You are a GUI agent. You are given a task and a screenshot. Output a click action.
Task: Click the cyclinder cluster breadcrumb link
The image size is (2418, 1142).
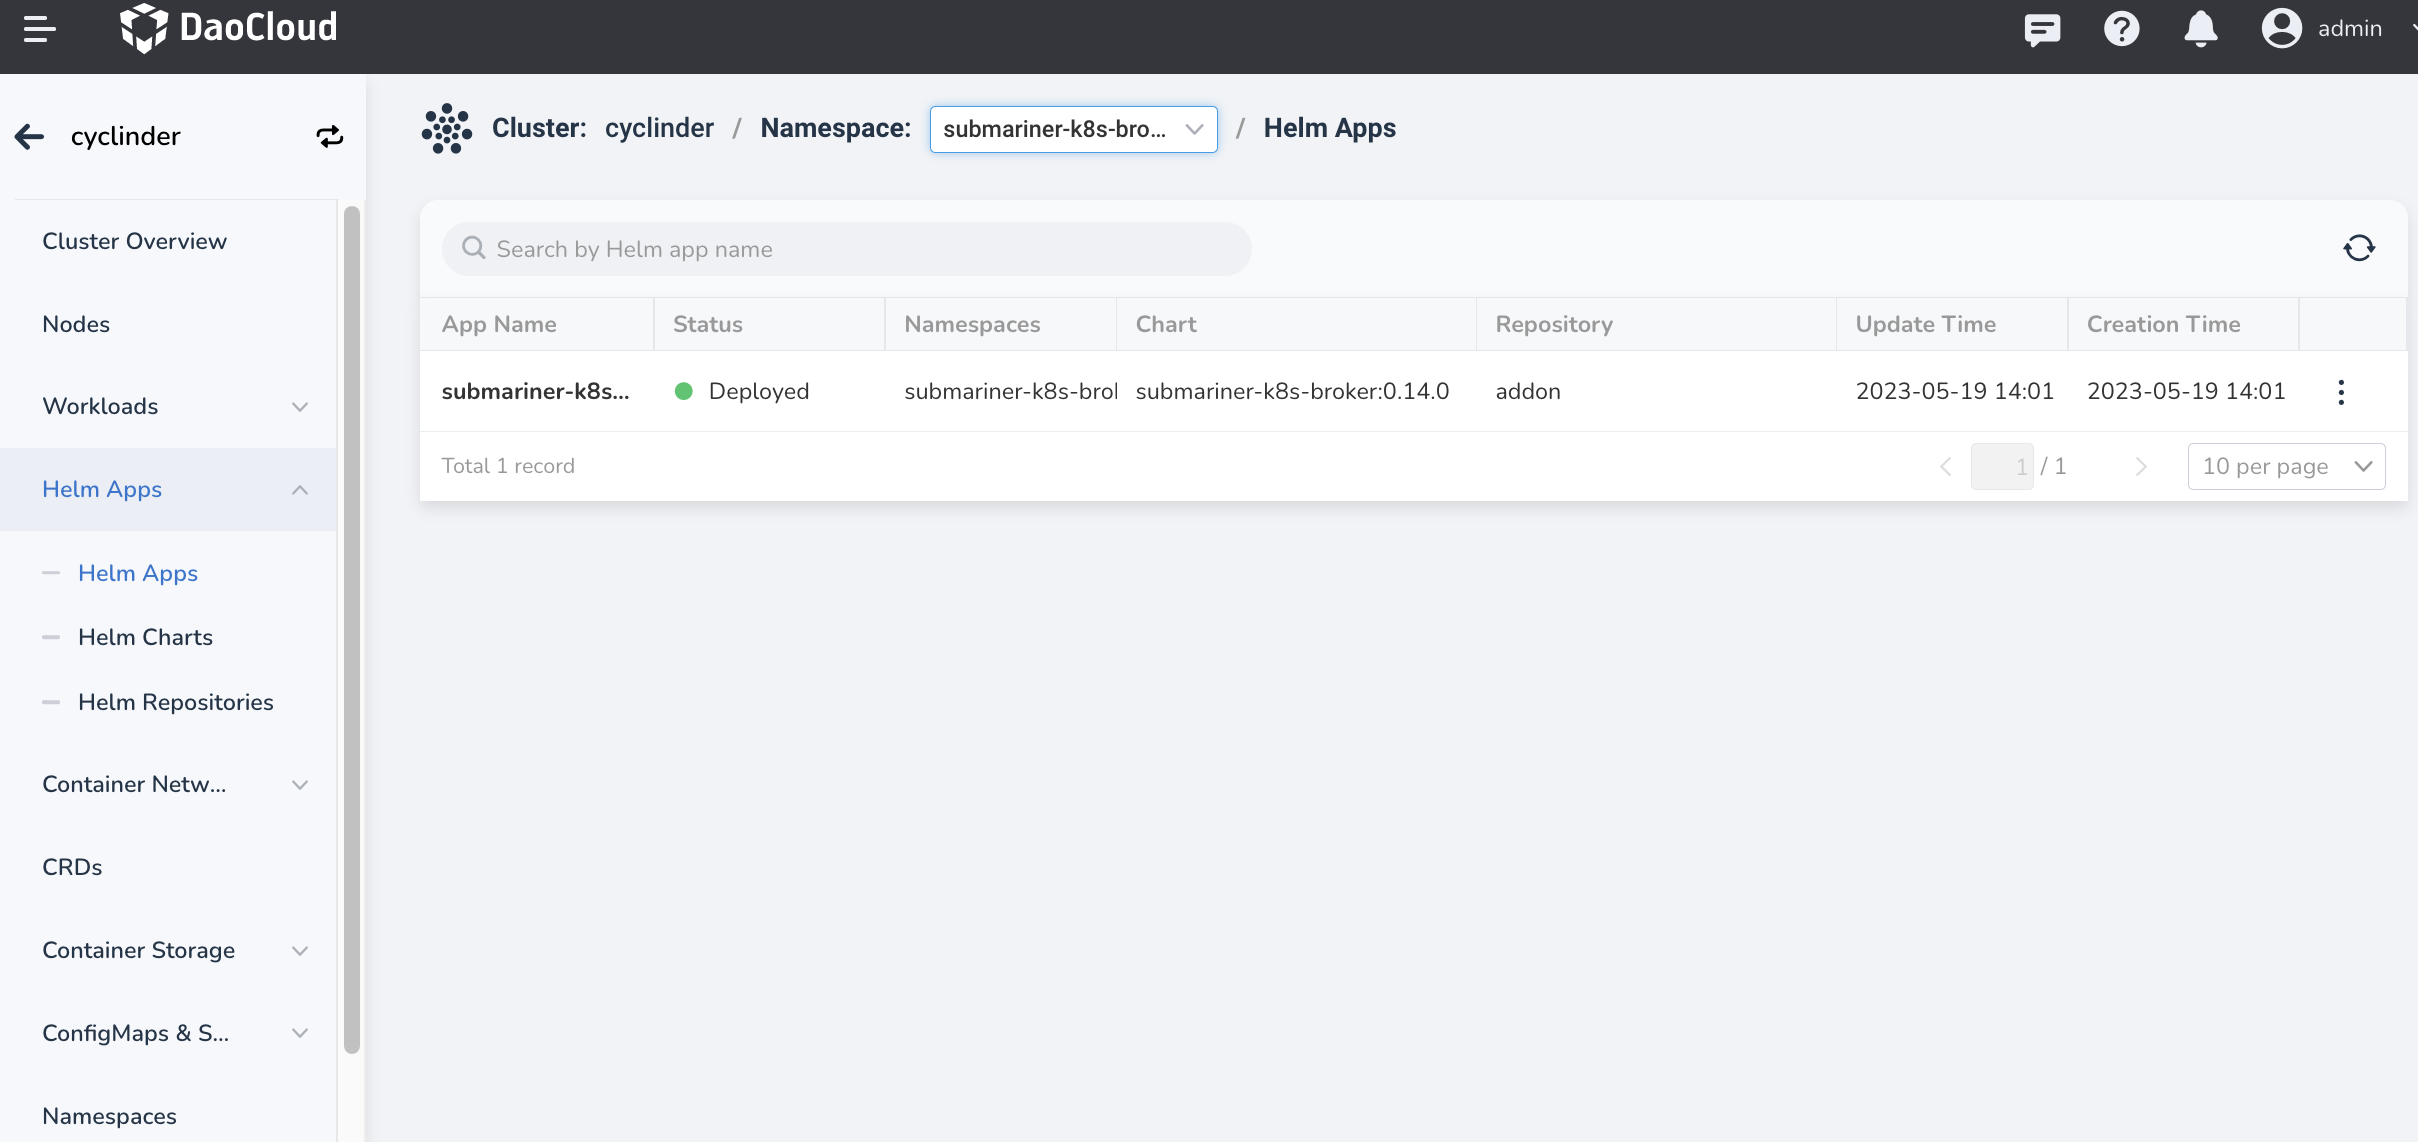click(x=659, y=128)
